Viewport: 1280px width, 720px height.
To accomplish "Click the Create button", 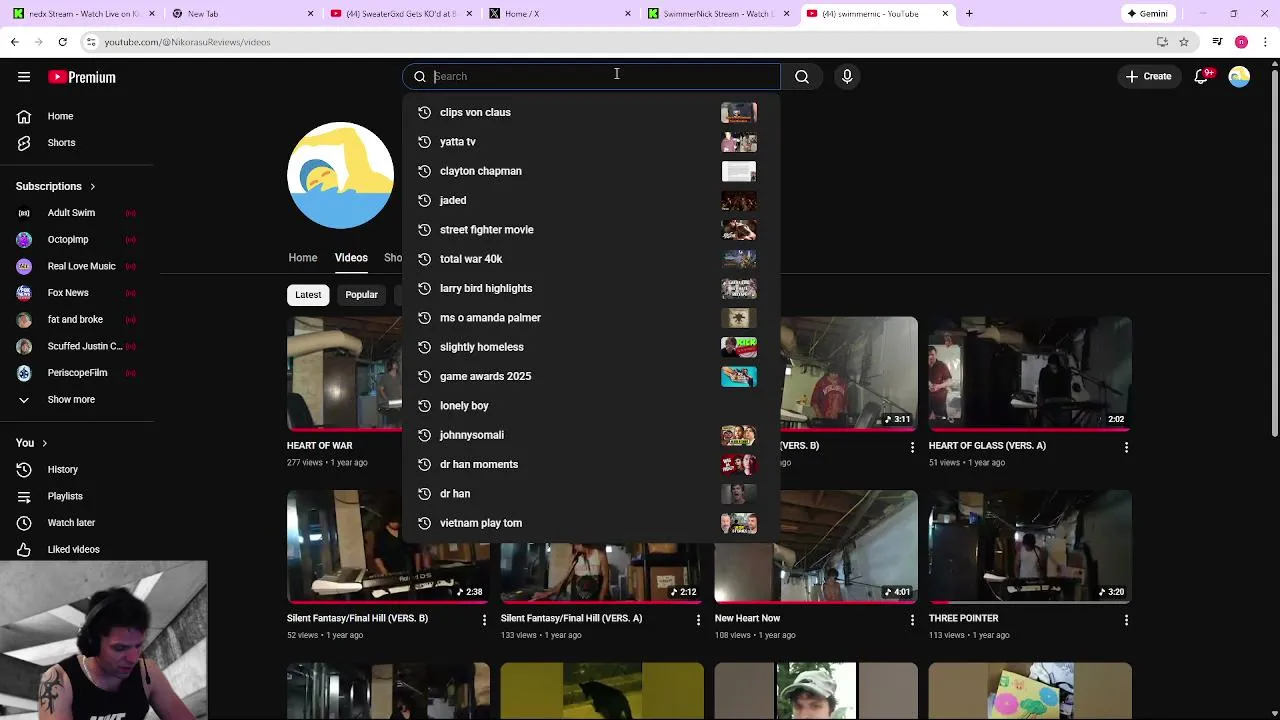I will click(1148, 76).
